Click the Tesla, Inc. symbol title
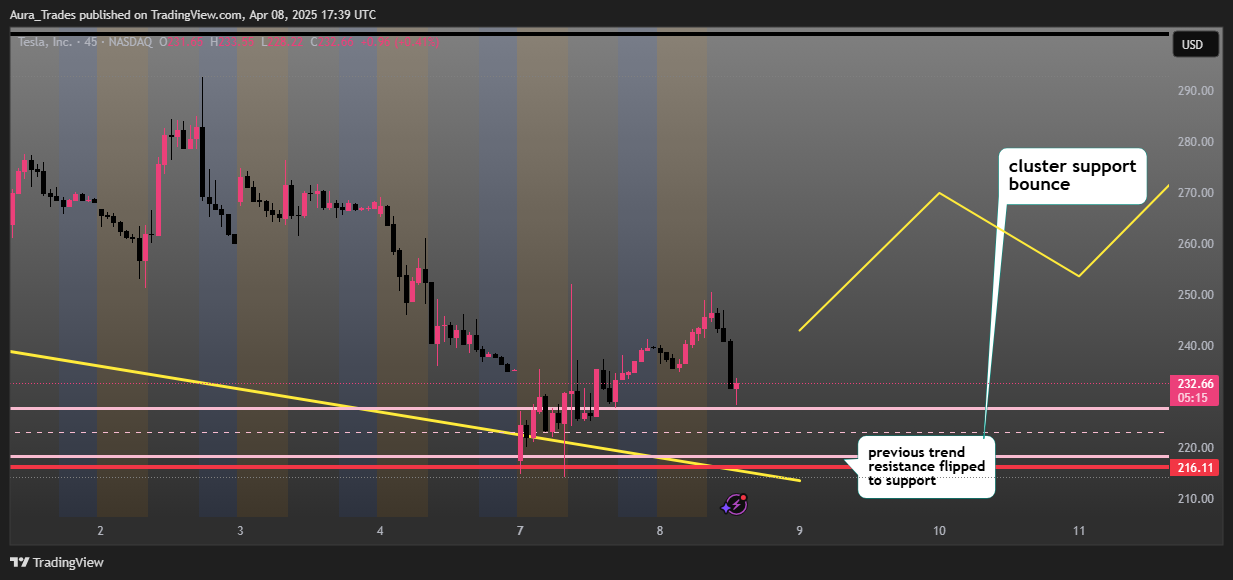1233x580 pixels. 46,42
